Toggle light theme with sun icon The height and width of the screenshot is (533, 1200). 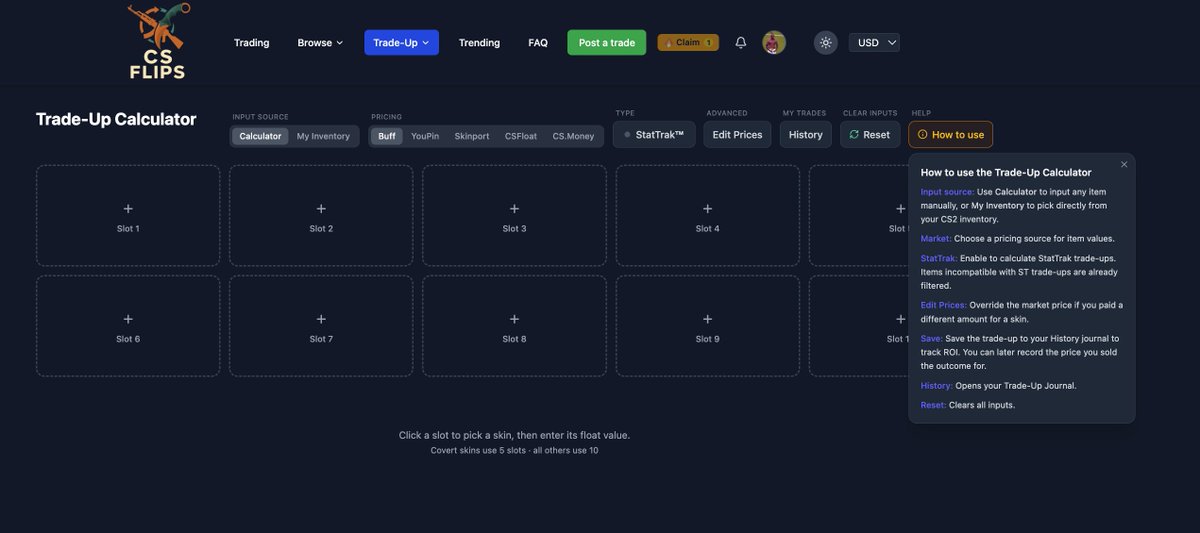825,42
